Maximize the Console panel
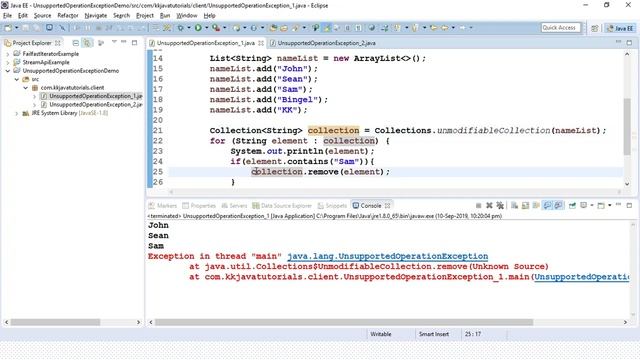This screenshot has height=360, width=640. pyautogui.click(x=629, y=205)
